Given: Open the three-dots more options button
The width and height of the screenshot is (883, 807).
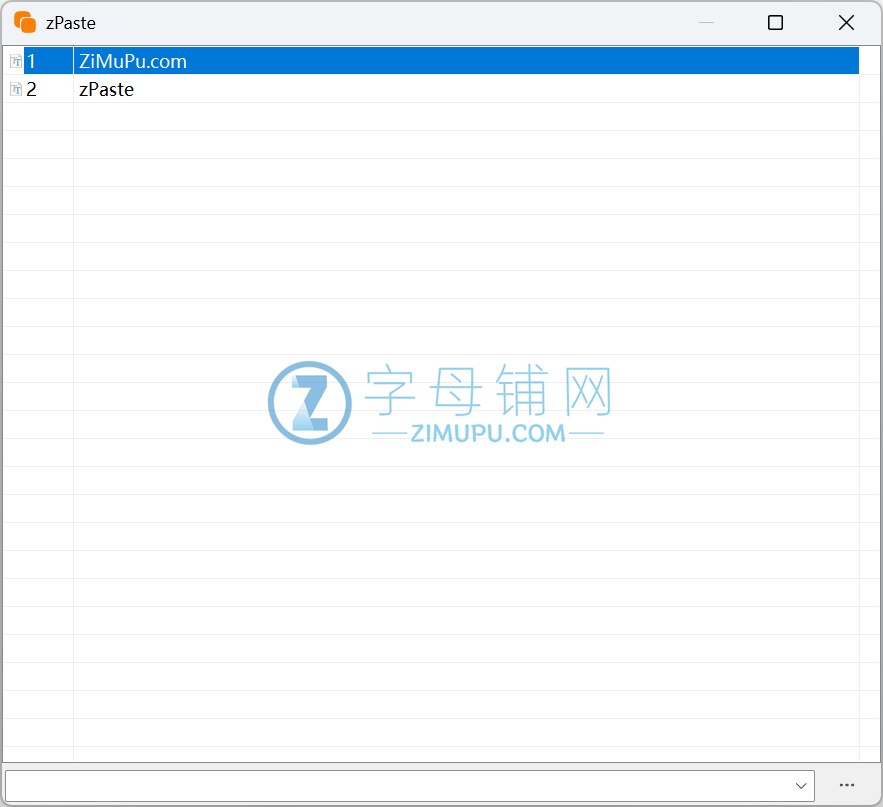Looking at the screenshot, I should [846, 785].
